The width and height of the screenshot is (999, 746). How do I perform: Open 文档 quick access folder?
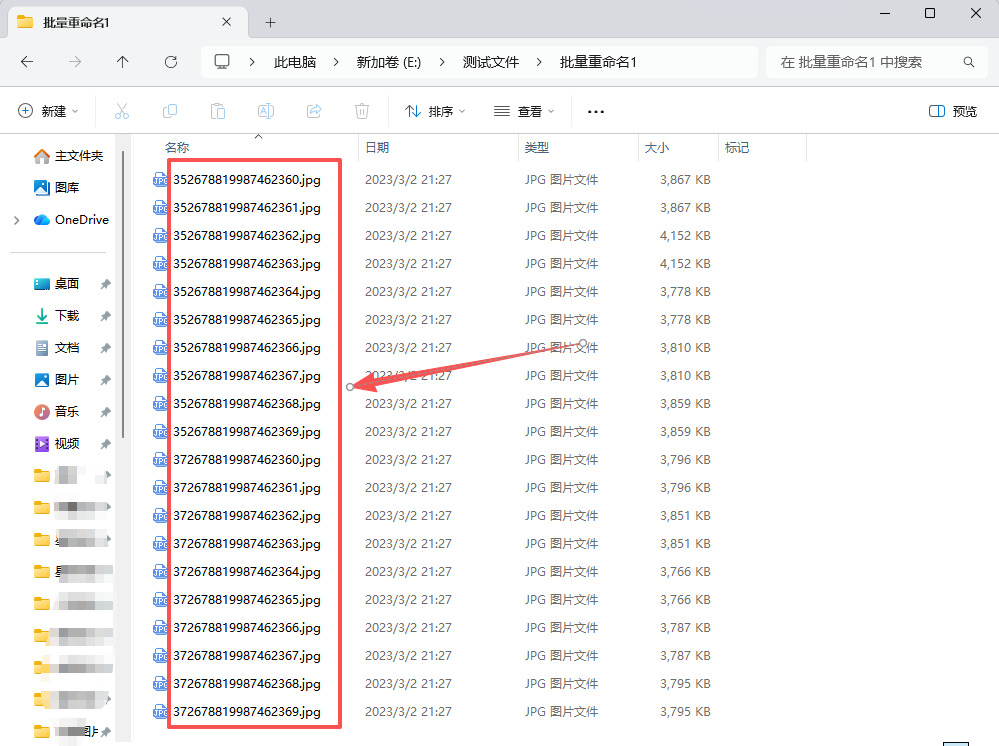57,348
